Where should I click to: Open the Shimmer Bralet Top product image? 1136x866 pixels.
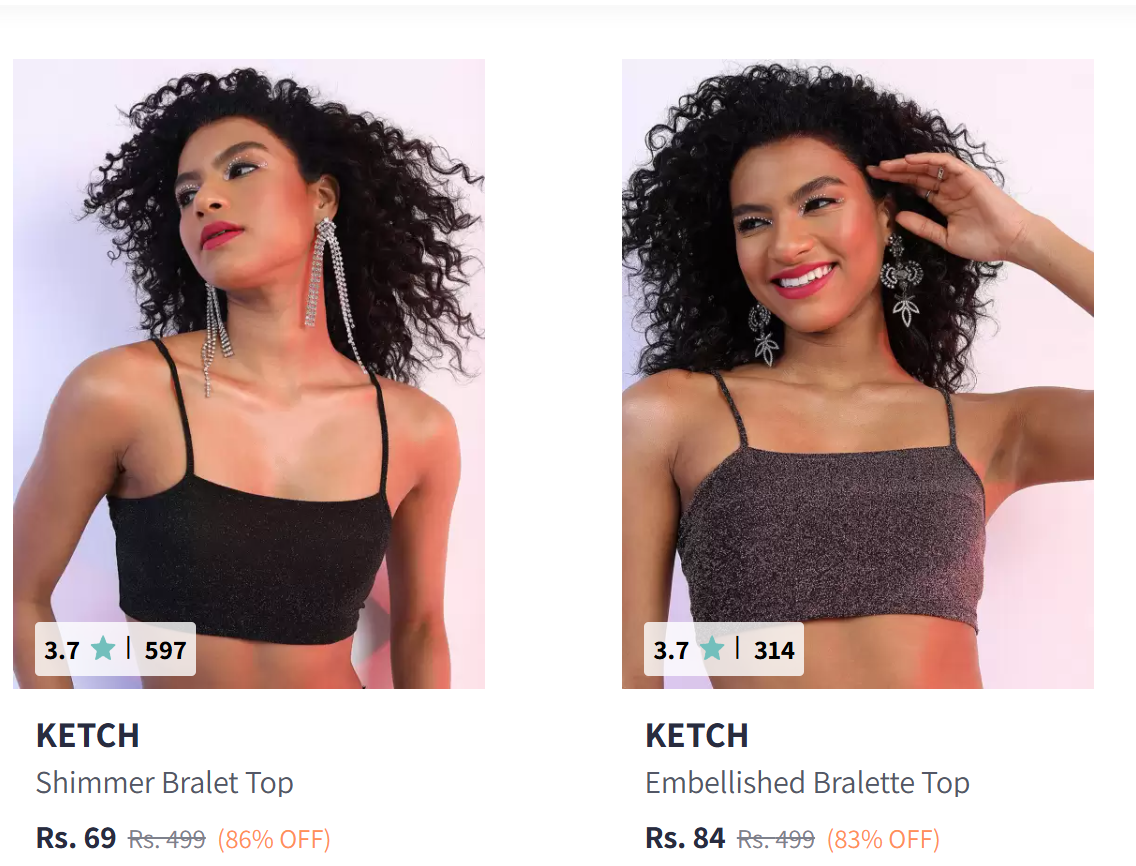pos(248,373)
